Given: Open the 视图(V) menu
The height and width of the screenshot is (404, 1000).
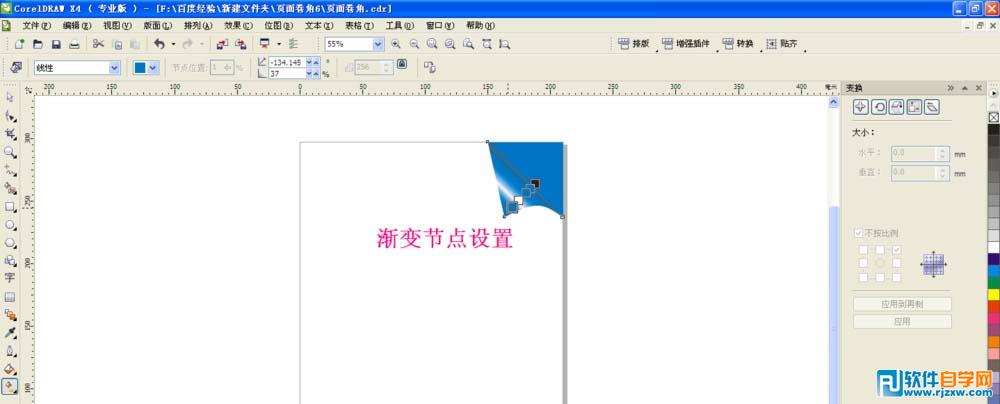Looking at the screenshot, I should (x=117, y=26).
